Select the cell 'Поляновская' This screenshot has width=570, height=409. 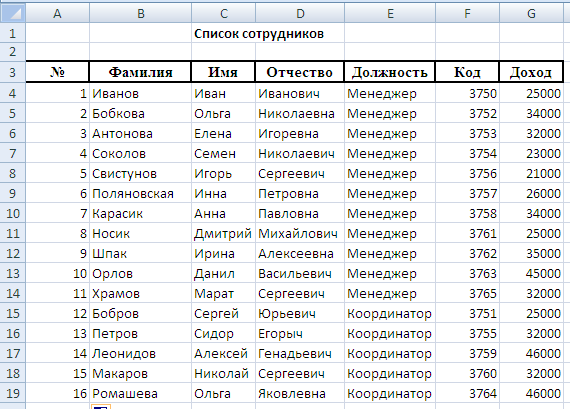tap(140, 193)
